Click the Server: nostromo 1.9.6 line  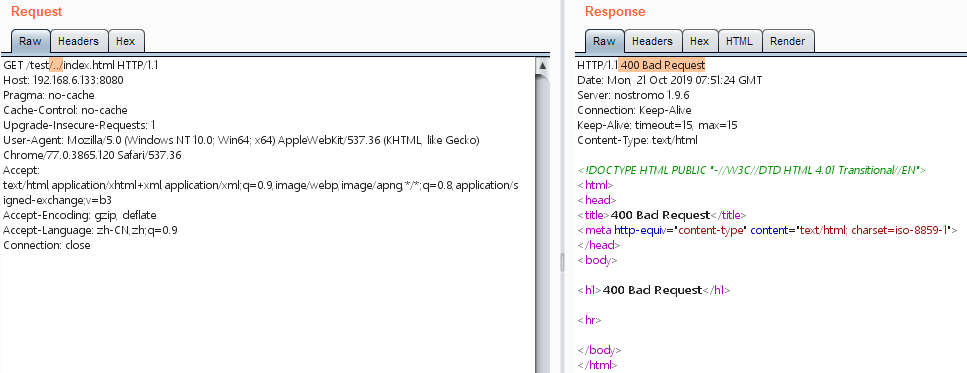pyautogui.click(x=633, y=95)
